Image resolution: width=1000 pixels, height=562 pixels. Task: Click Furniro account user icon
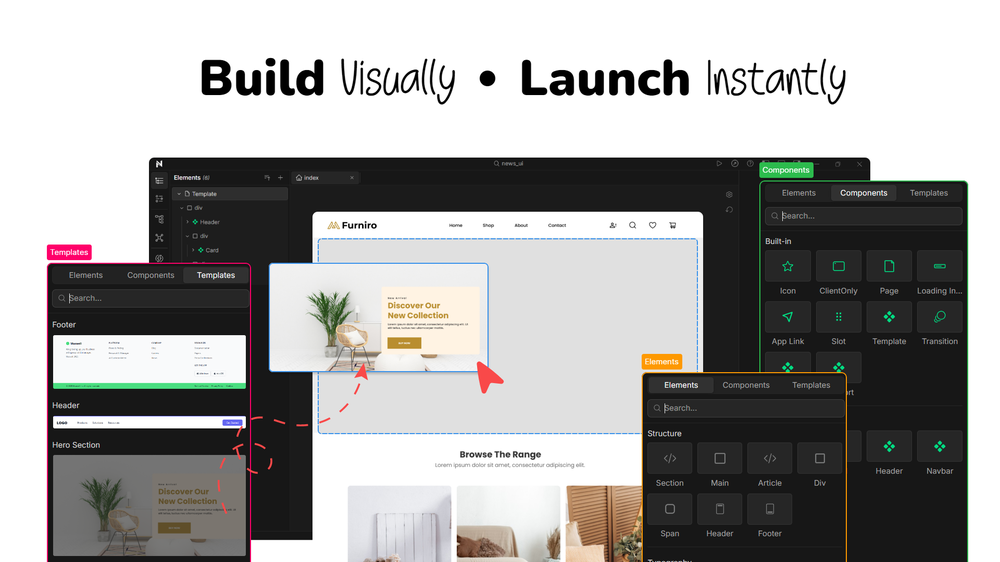pos(613,225)
